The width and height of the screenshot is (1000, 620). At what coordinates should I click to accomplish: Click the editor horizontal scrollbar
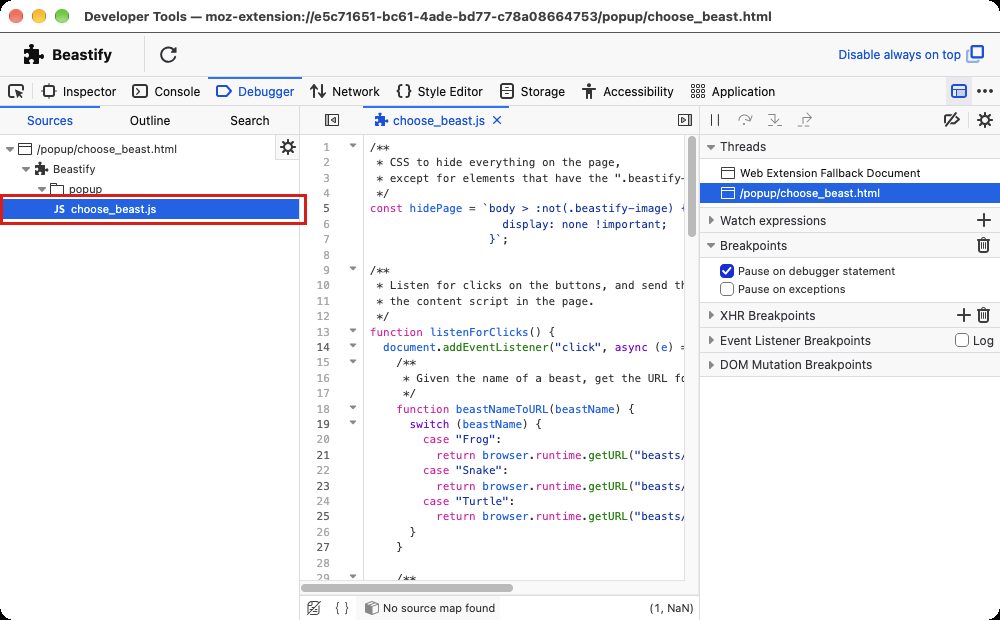click(x=407, y=587)
